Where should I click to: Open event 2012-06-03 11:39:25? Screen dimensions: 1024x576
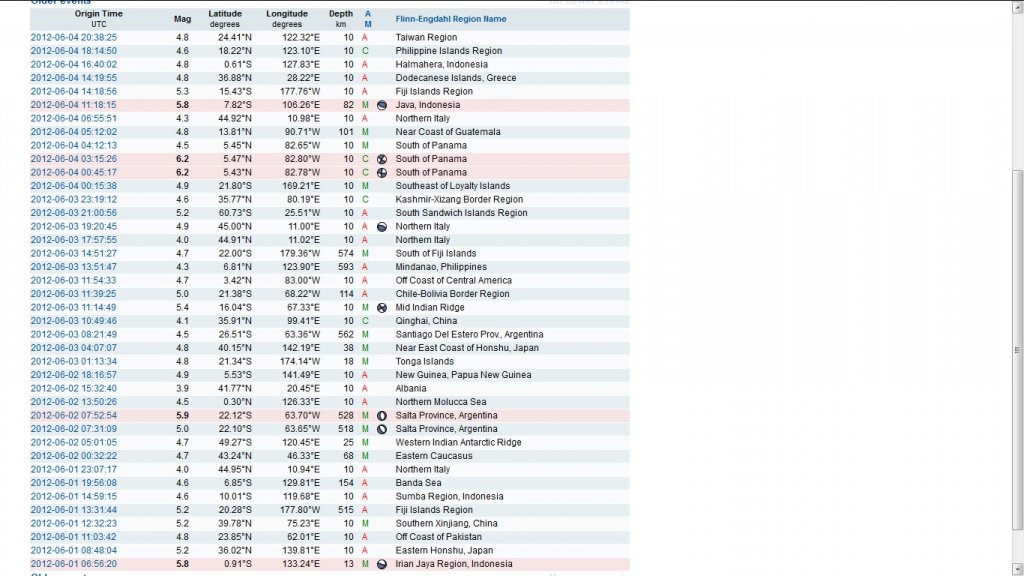click(x=74, y=294)
